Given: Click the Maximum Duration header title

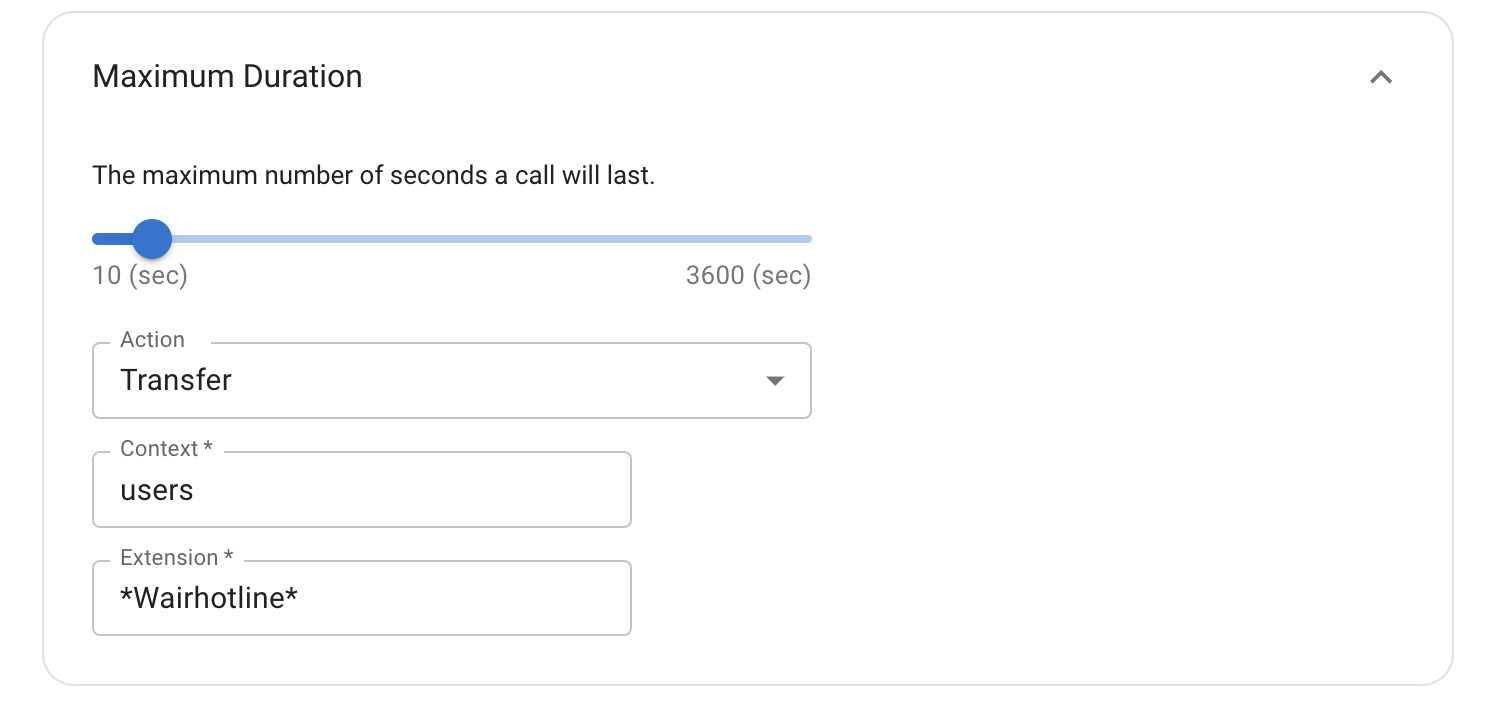Looking at the screenshot, I should 227,77.
